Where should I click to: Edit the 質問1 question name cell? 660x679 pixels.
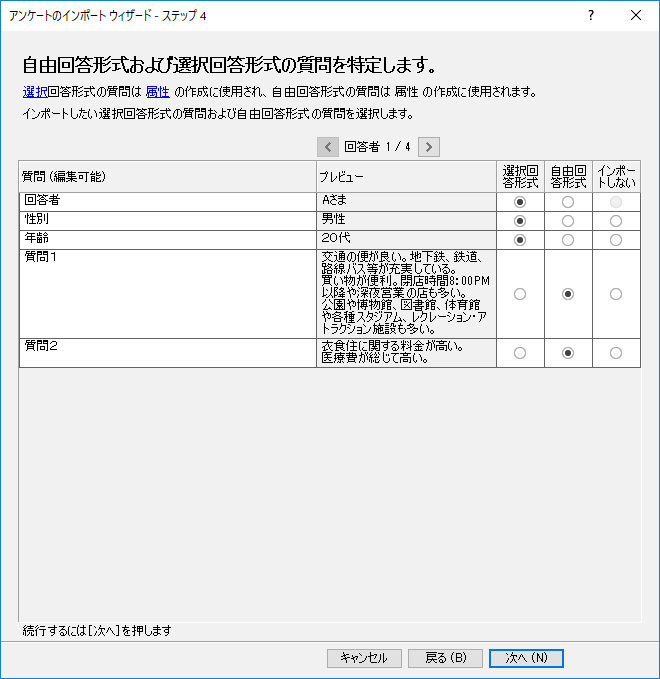coord(167,293)
